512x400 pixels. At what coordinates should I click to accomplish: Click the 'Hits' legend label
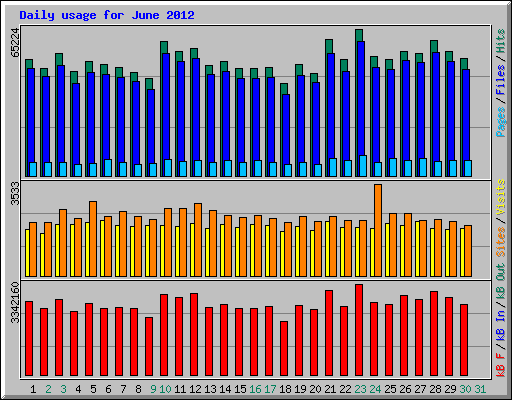pos(500,41)
